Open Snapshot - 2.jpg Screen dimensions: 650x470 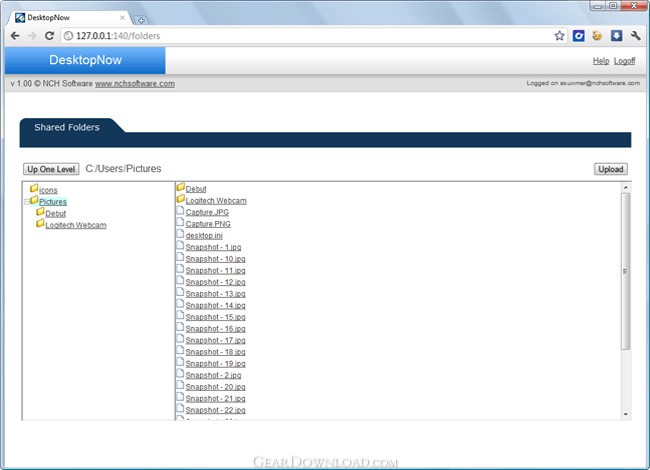213,375
